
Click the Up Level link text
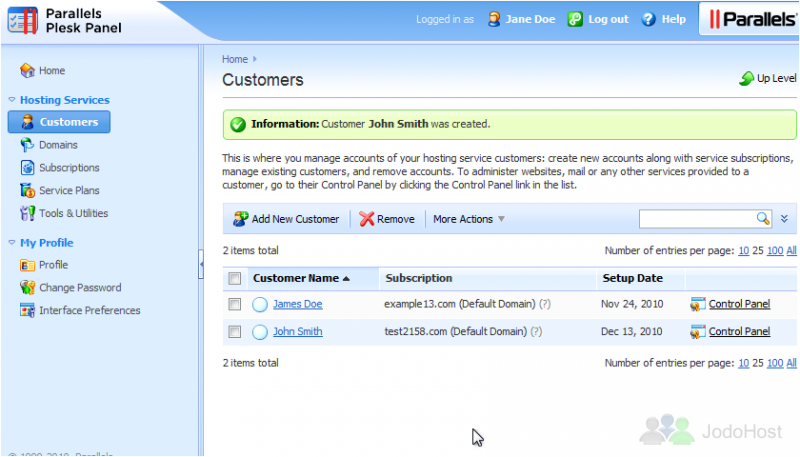click(x=777, y=79)
